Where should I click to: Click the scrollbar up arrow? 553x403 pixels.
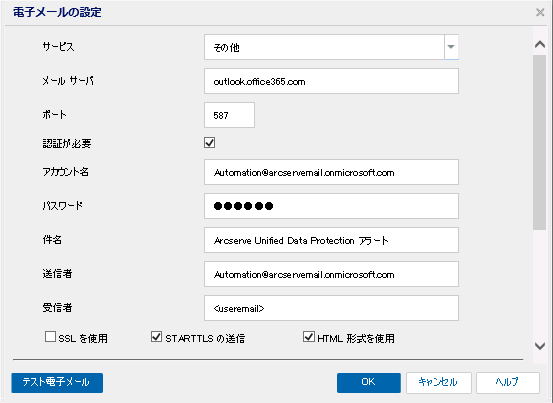pyautogui.click(x=540, y=45)
